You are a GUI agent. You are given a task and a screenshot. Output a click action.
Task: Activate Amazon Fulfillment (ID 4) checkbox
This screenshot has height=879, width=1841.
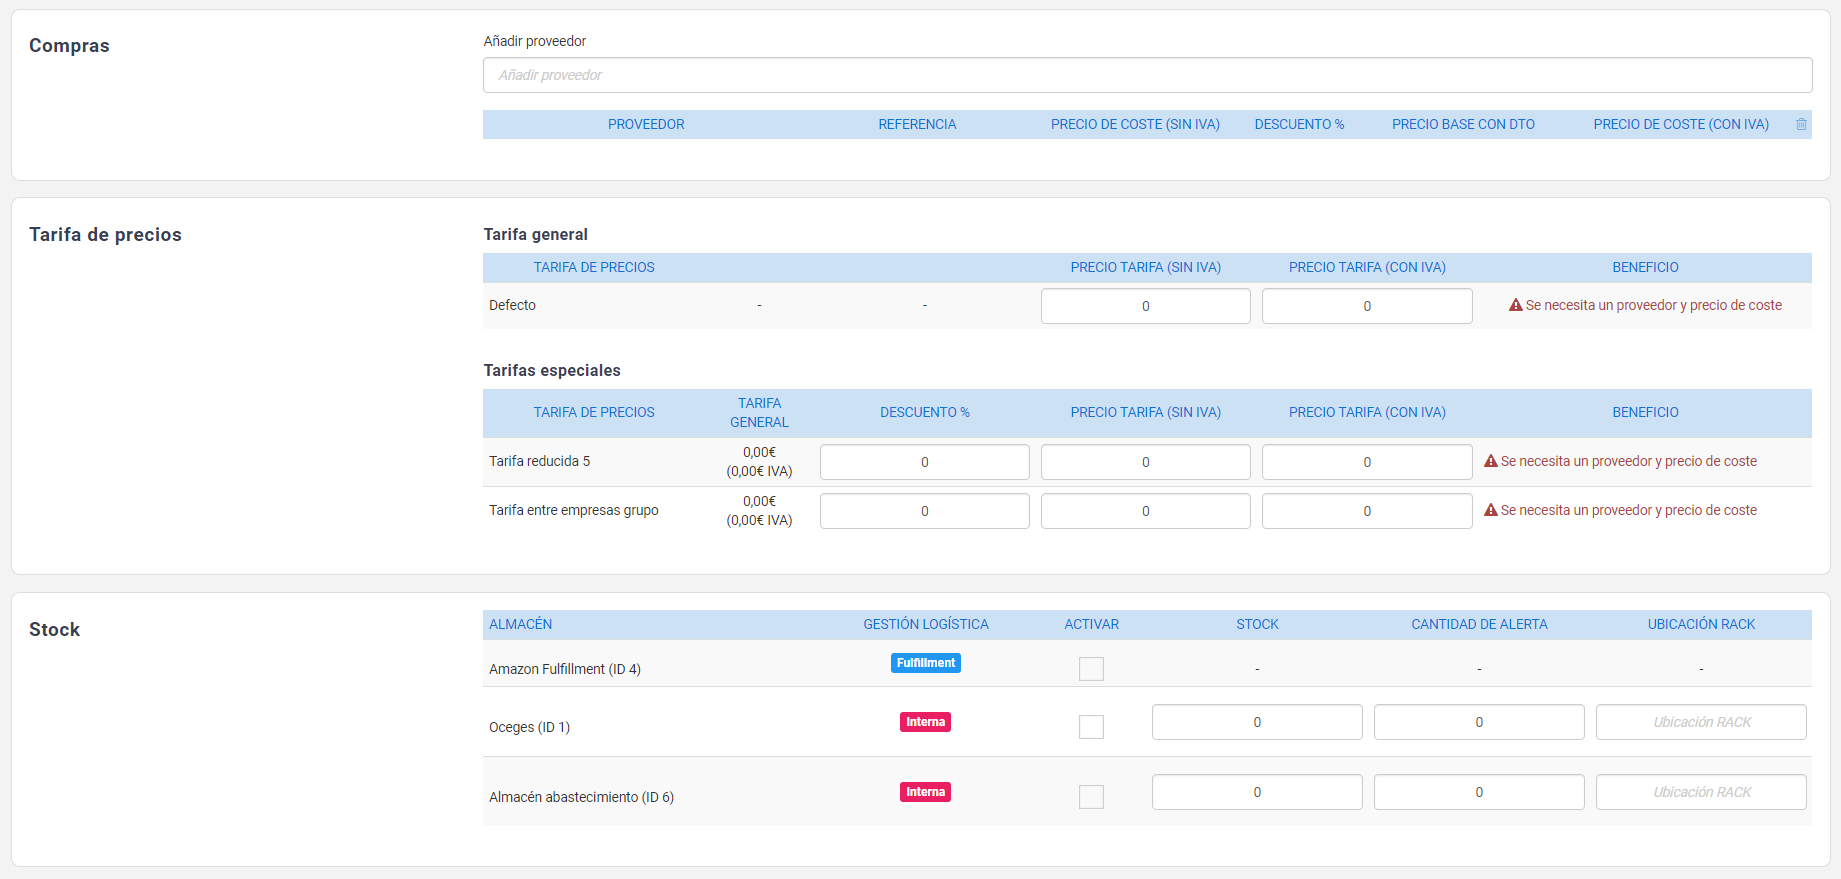point(1091,669)
